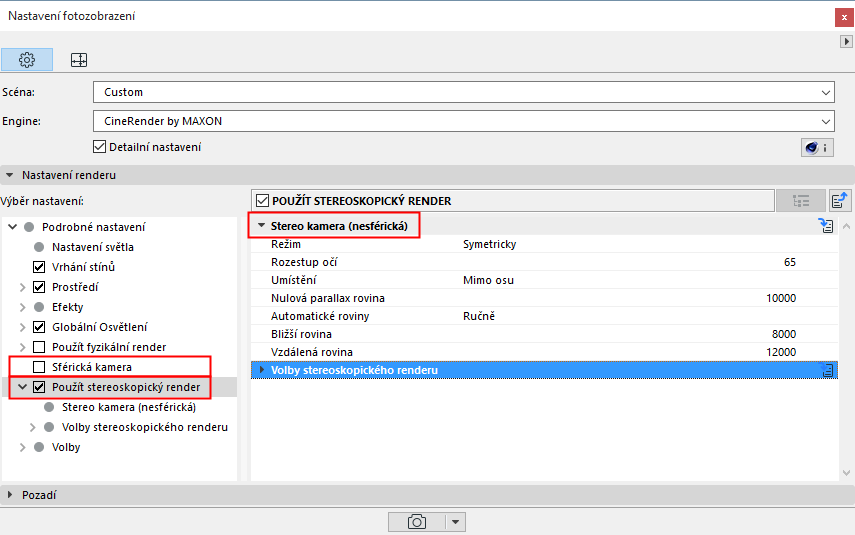The width and height of the screenshot is (855, 535).
Task: Collapse the Nastavení renderu section
Action: point(9,175)
